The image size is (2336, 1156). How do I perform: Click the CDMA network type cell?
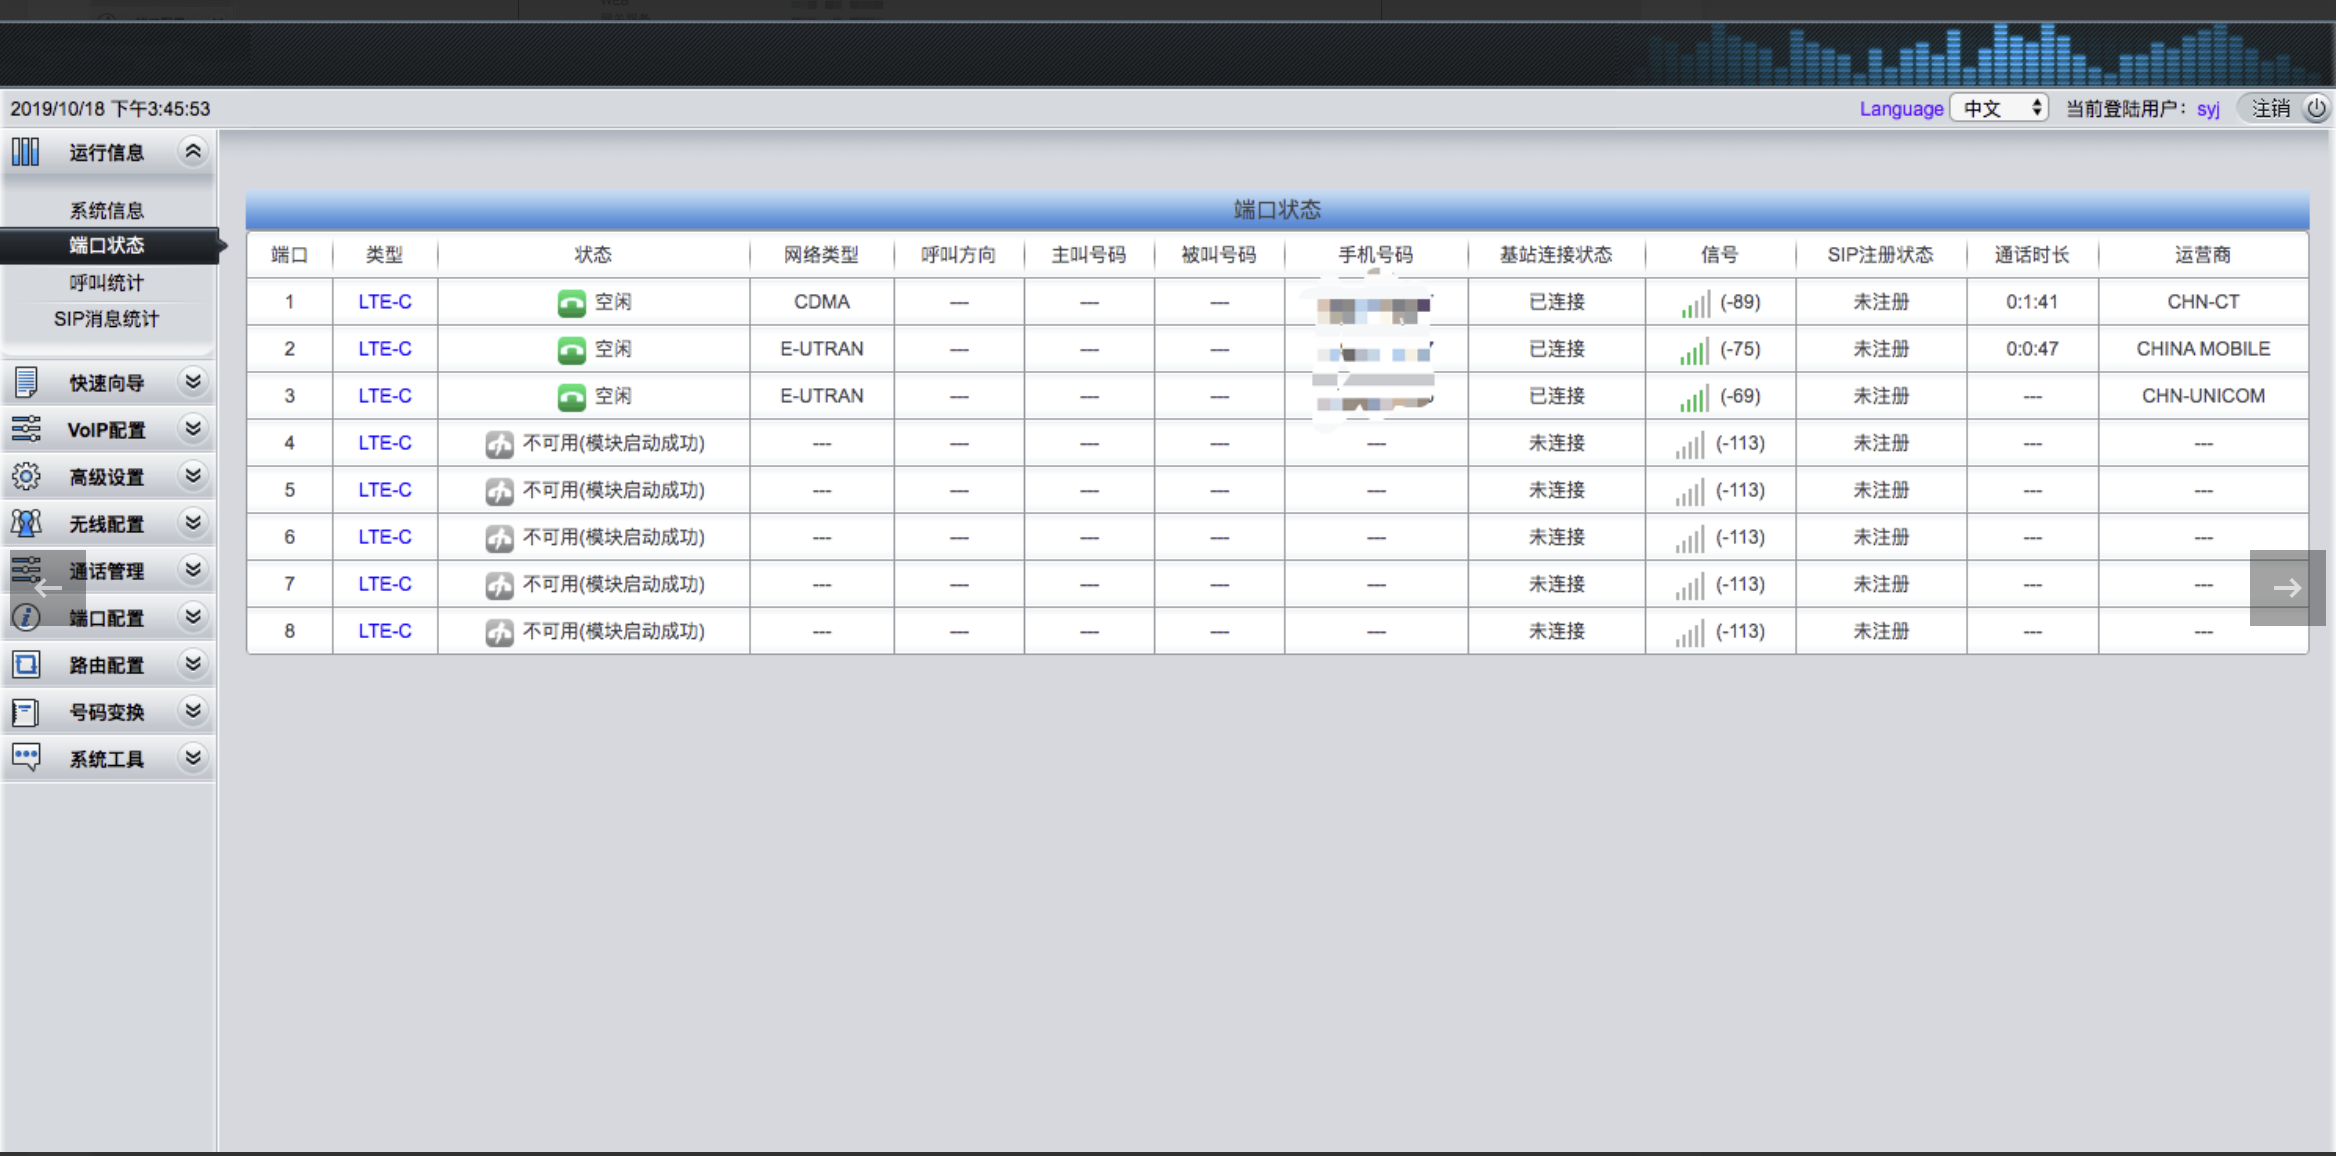[822, 302]
